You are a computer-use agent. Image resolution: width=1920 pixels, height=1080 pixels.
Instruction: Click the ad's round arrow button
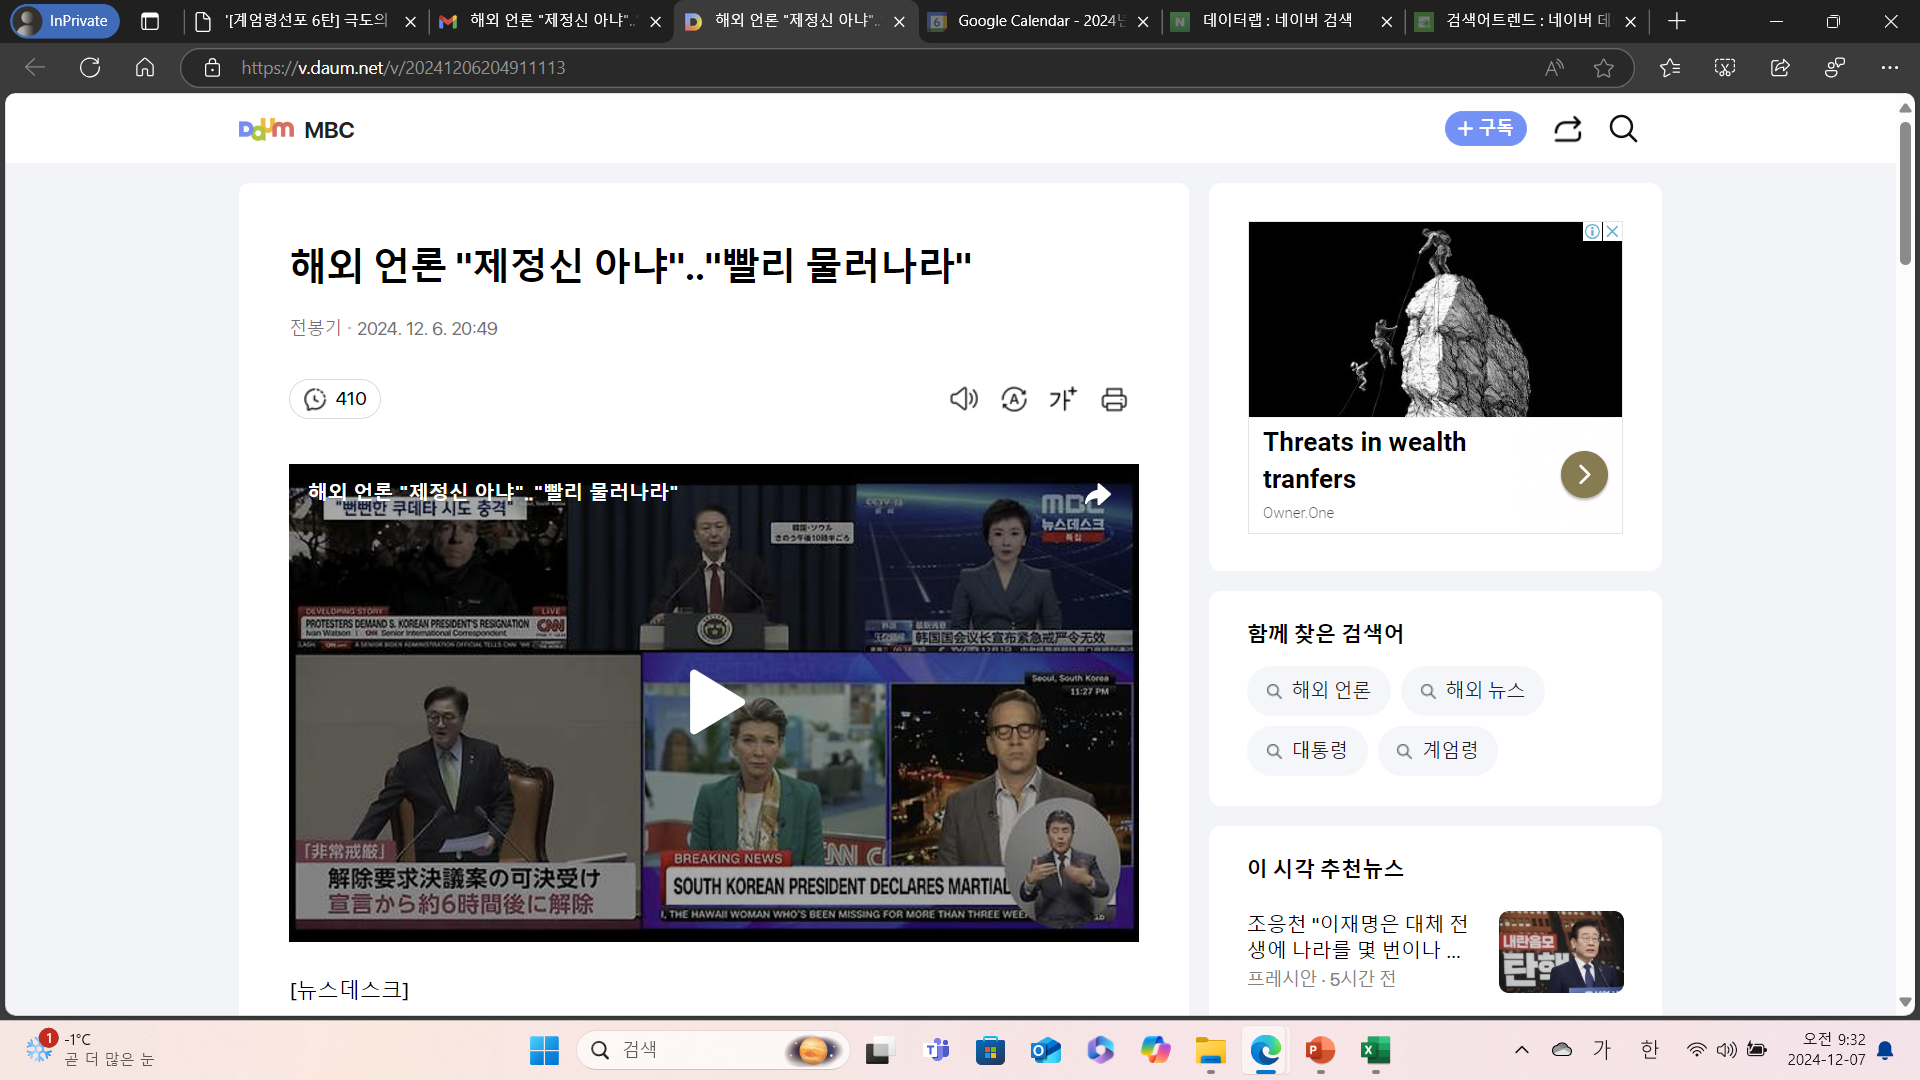coord(1584,474)
